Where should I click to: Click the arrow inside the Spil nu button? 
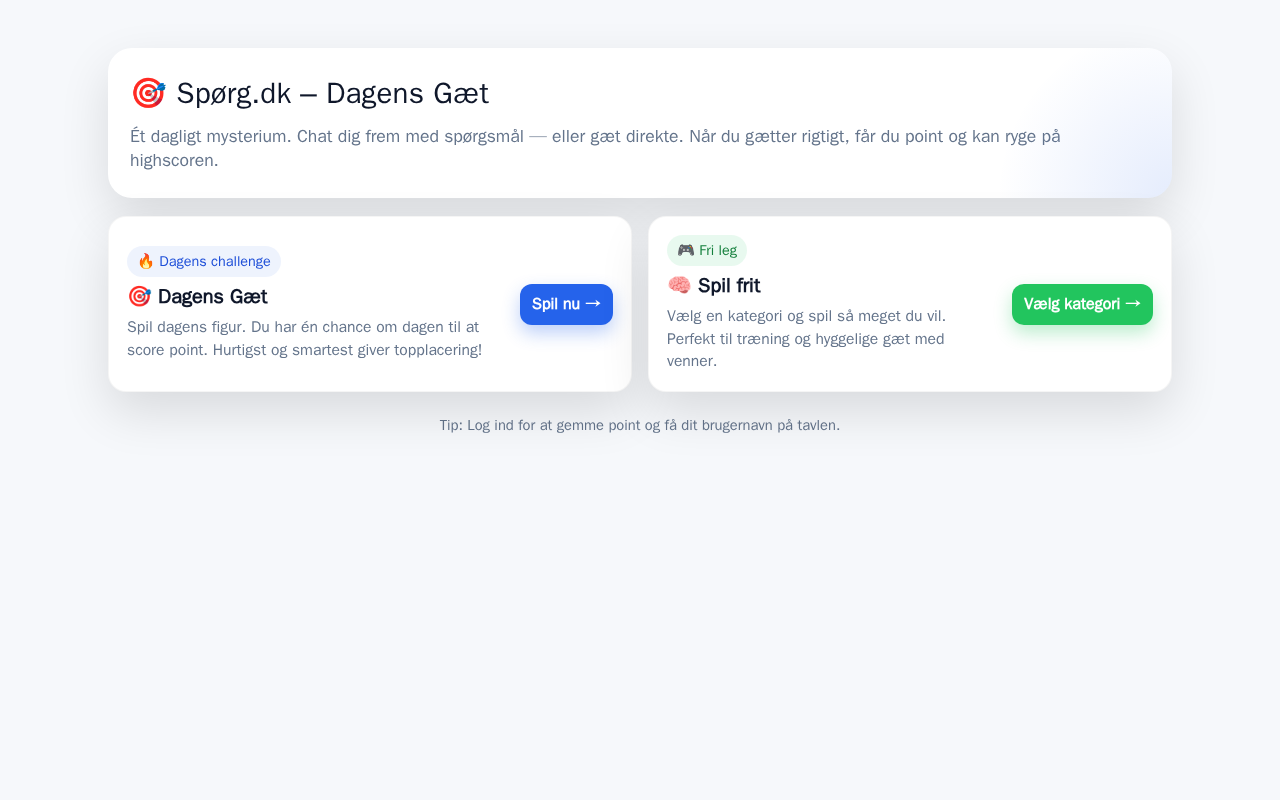tap(593, 303)
